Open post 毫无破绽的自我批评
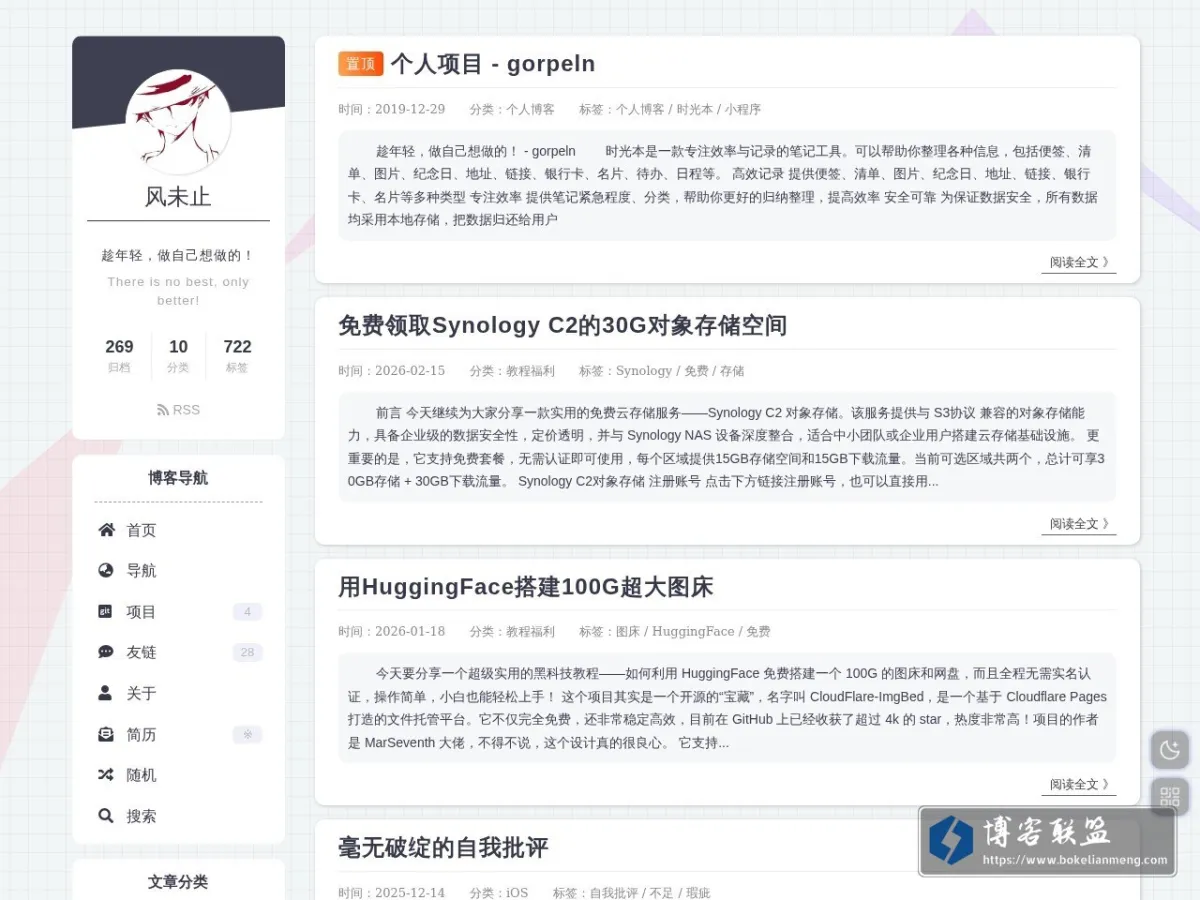The height and width of the screenshot is (900, 1200). pos(443,848)
